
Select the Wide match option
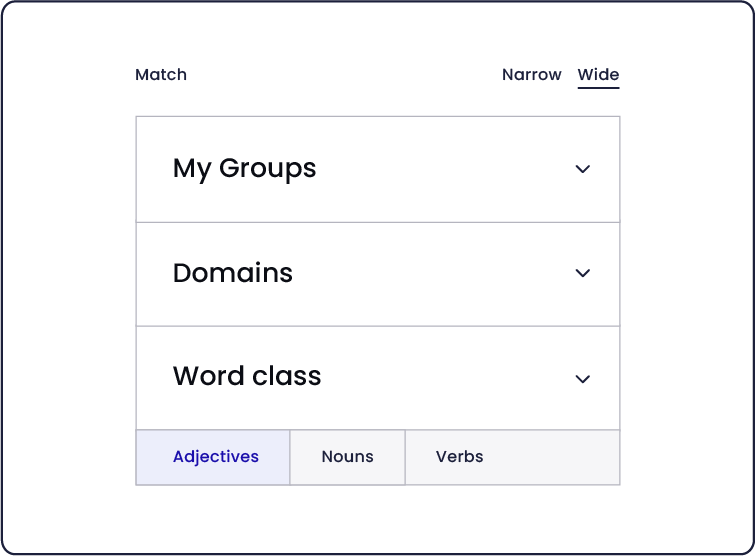click(599, 75)
